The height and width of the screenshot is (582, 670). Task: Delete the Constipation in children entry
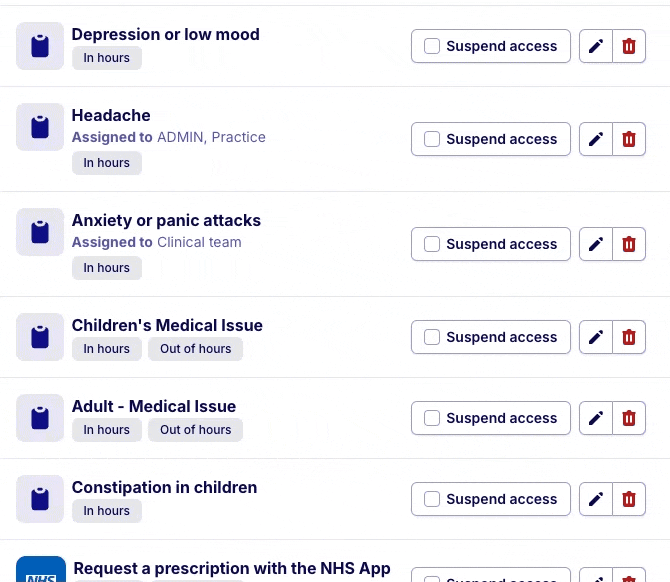pos(629,499)
